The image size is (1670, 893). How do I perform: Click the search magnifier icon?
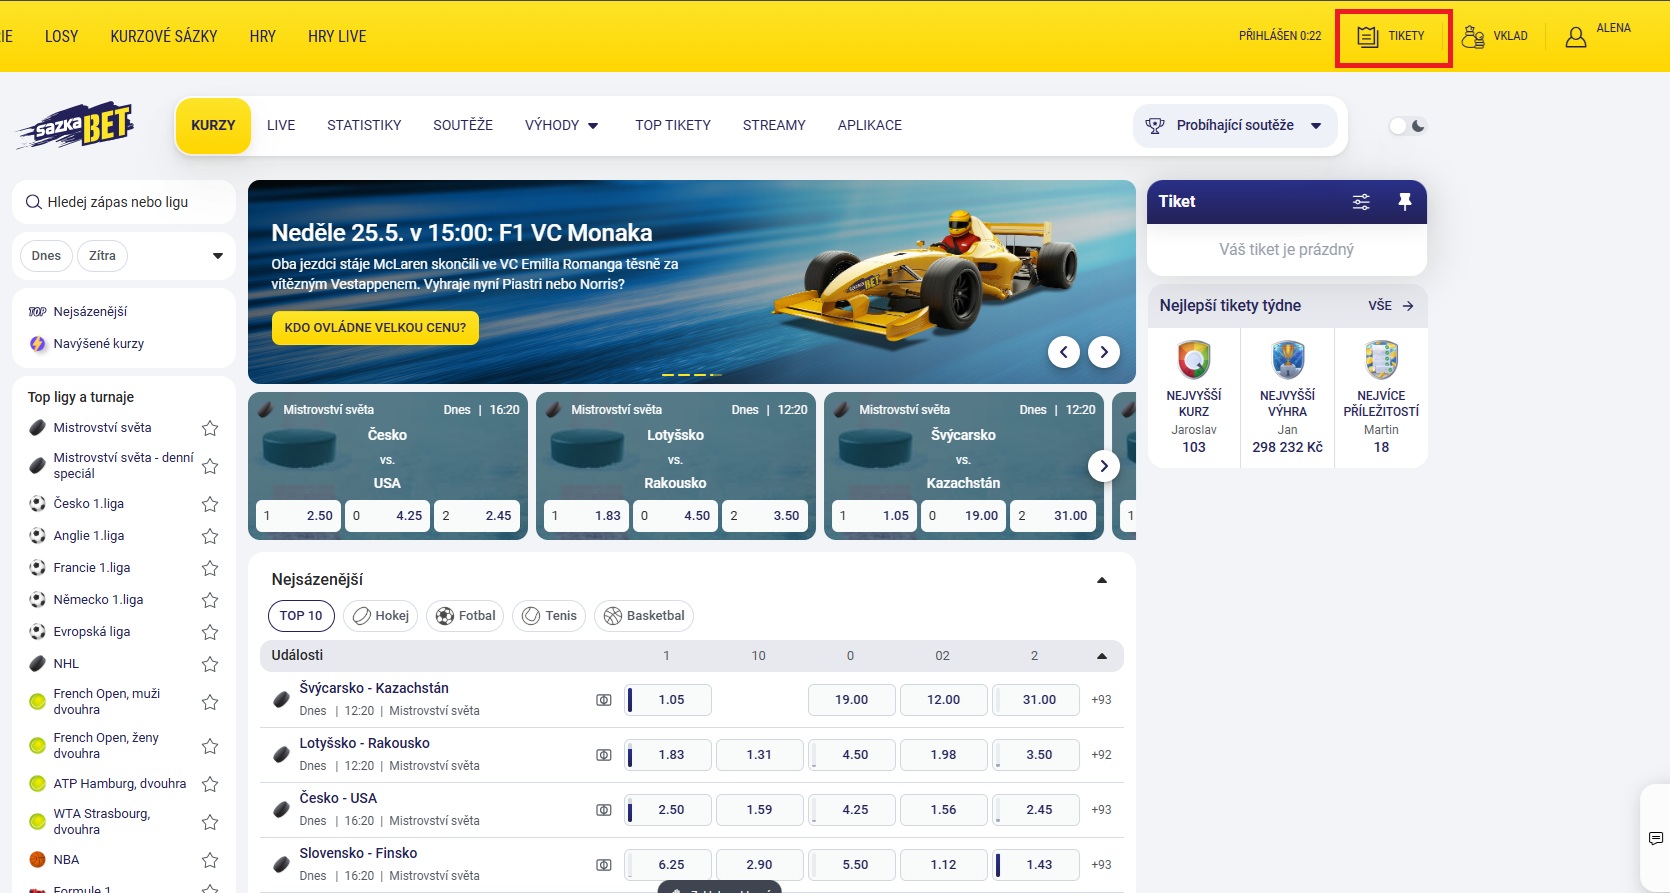click(34, 202)
